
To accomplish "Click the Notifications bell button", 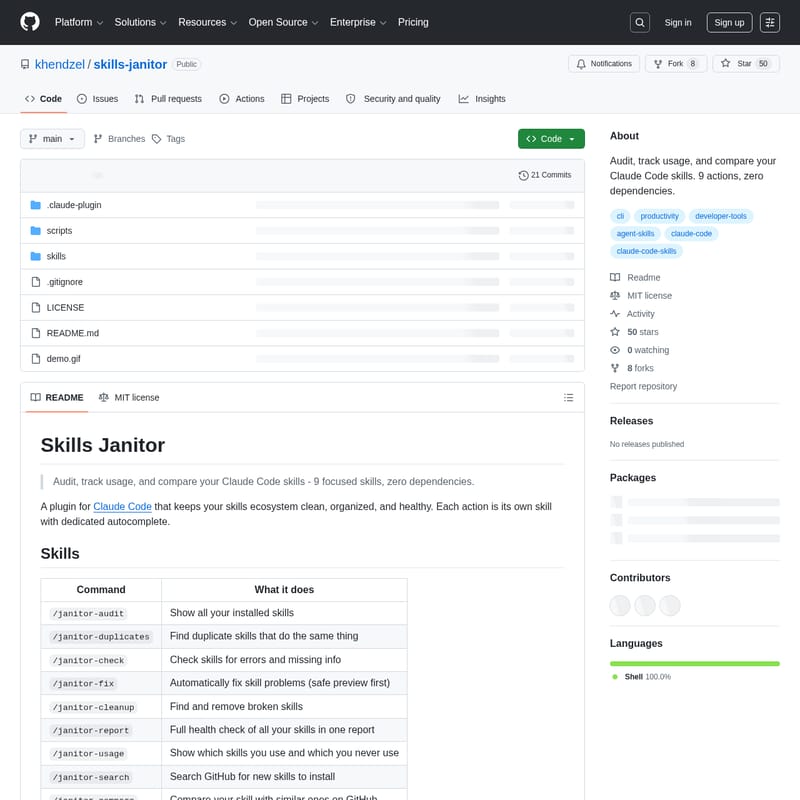I will [604, 64].
